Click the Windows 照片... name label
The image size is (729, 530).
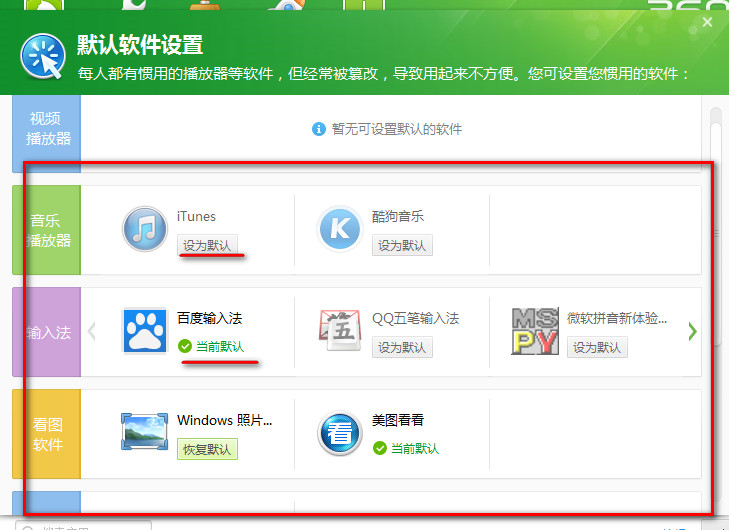point(225,420)
